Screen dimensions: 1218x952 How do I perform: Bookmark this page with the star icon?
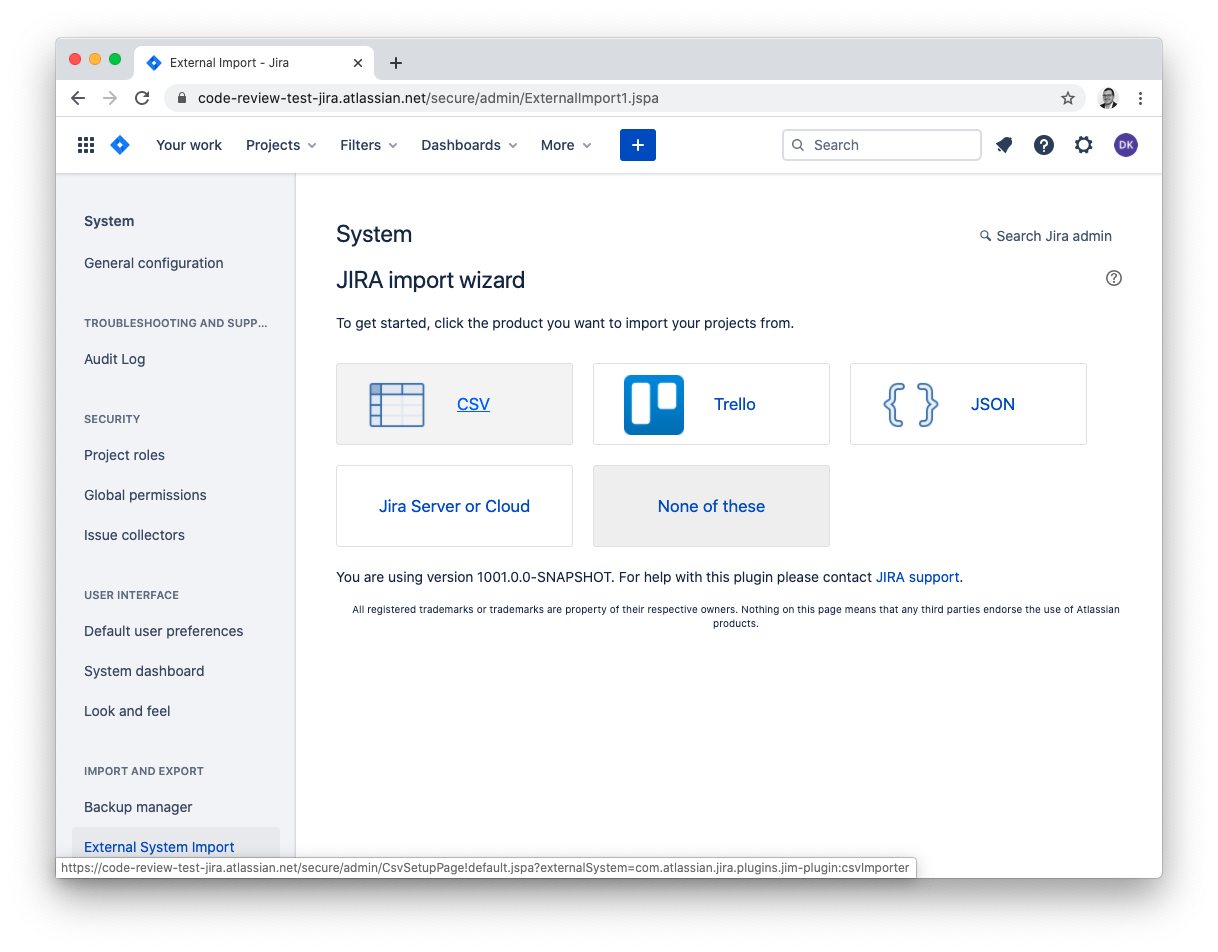pos(1068,98)
